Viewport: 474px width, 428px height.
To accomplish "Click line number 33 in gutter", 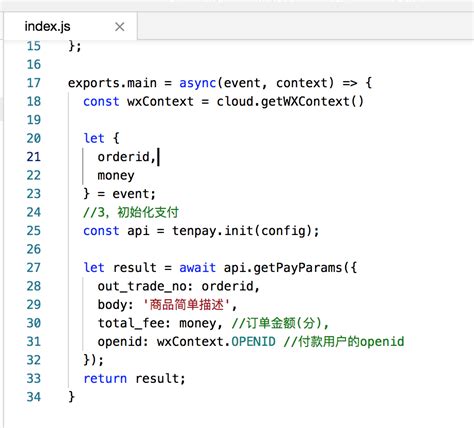I will pos(34,379).
